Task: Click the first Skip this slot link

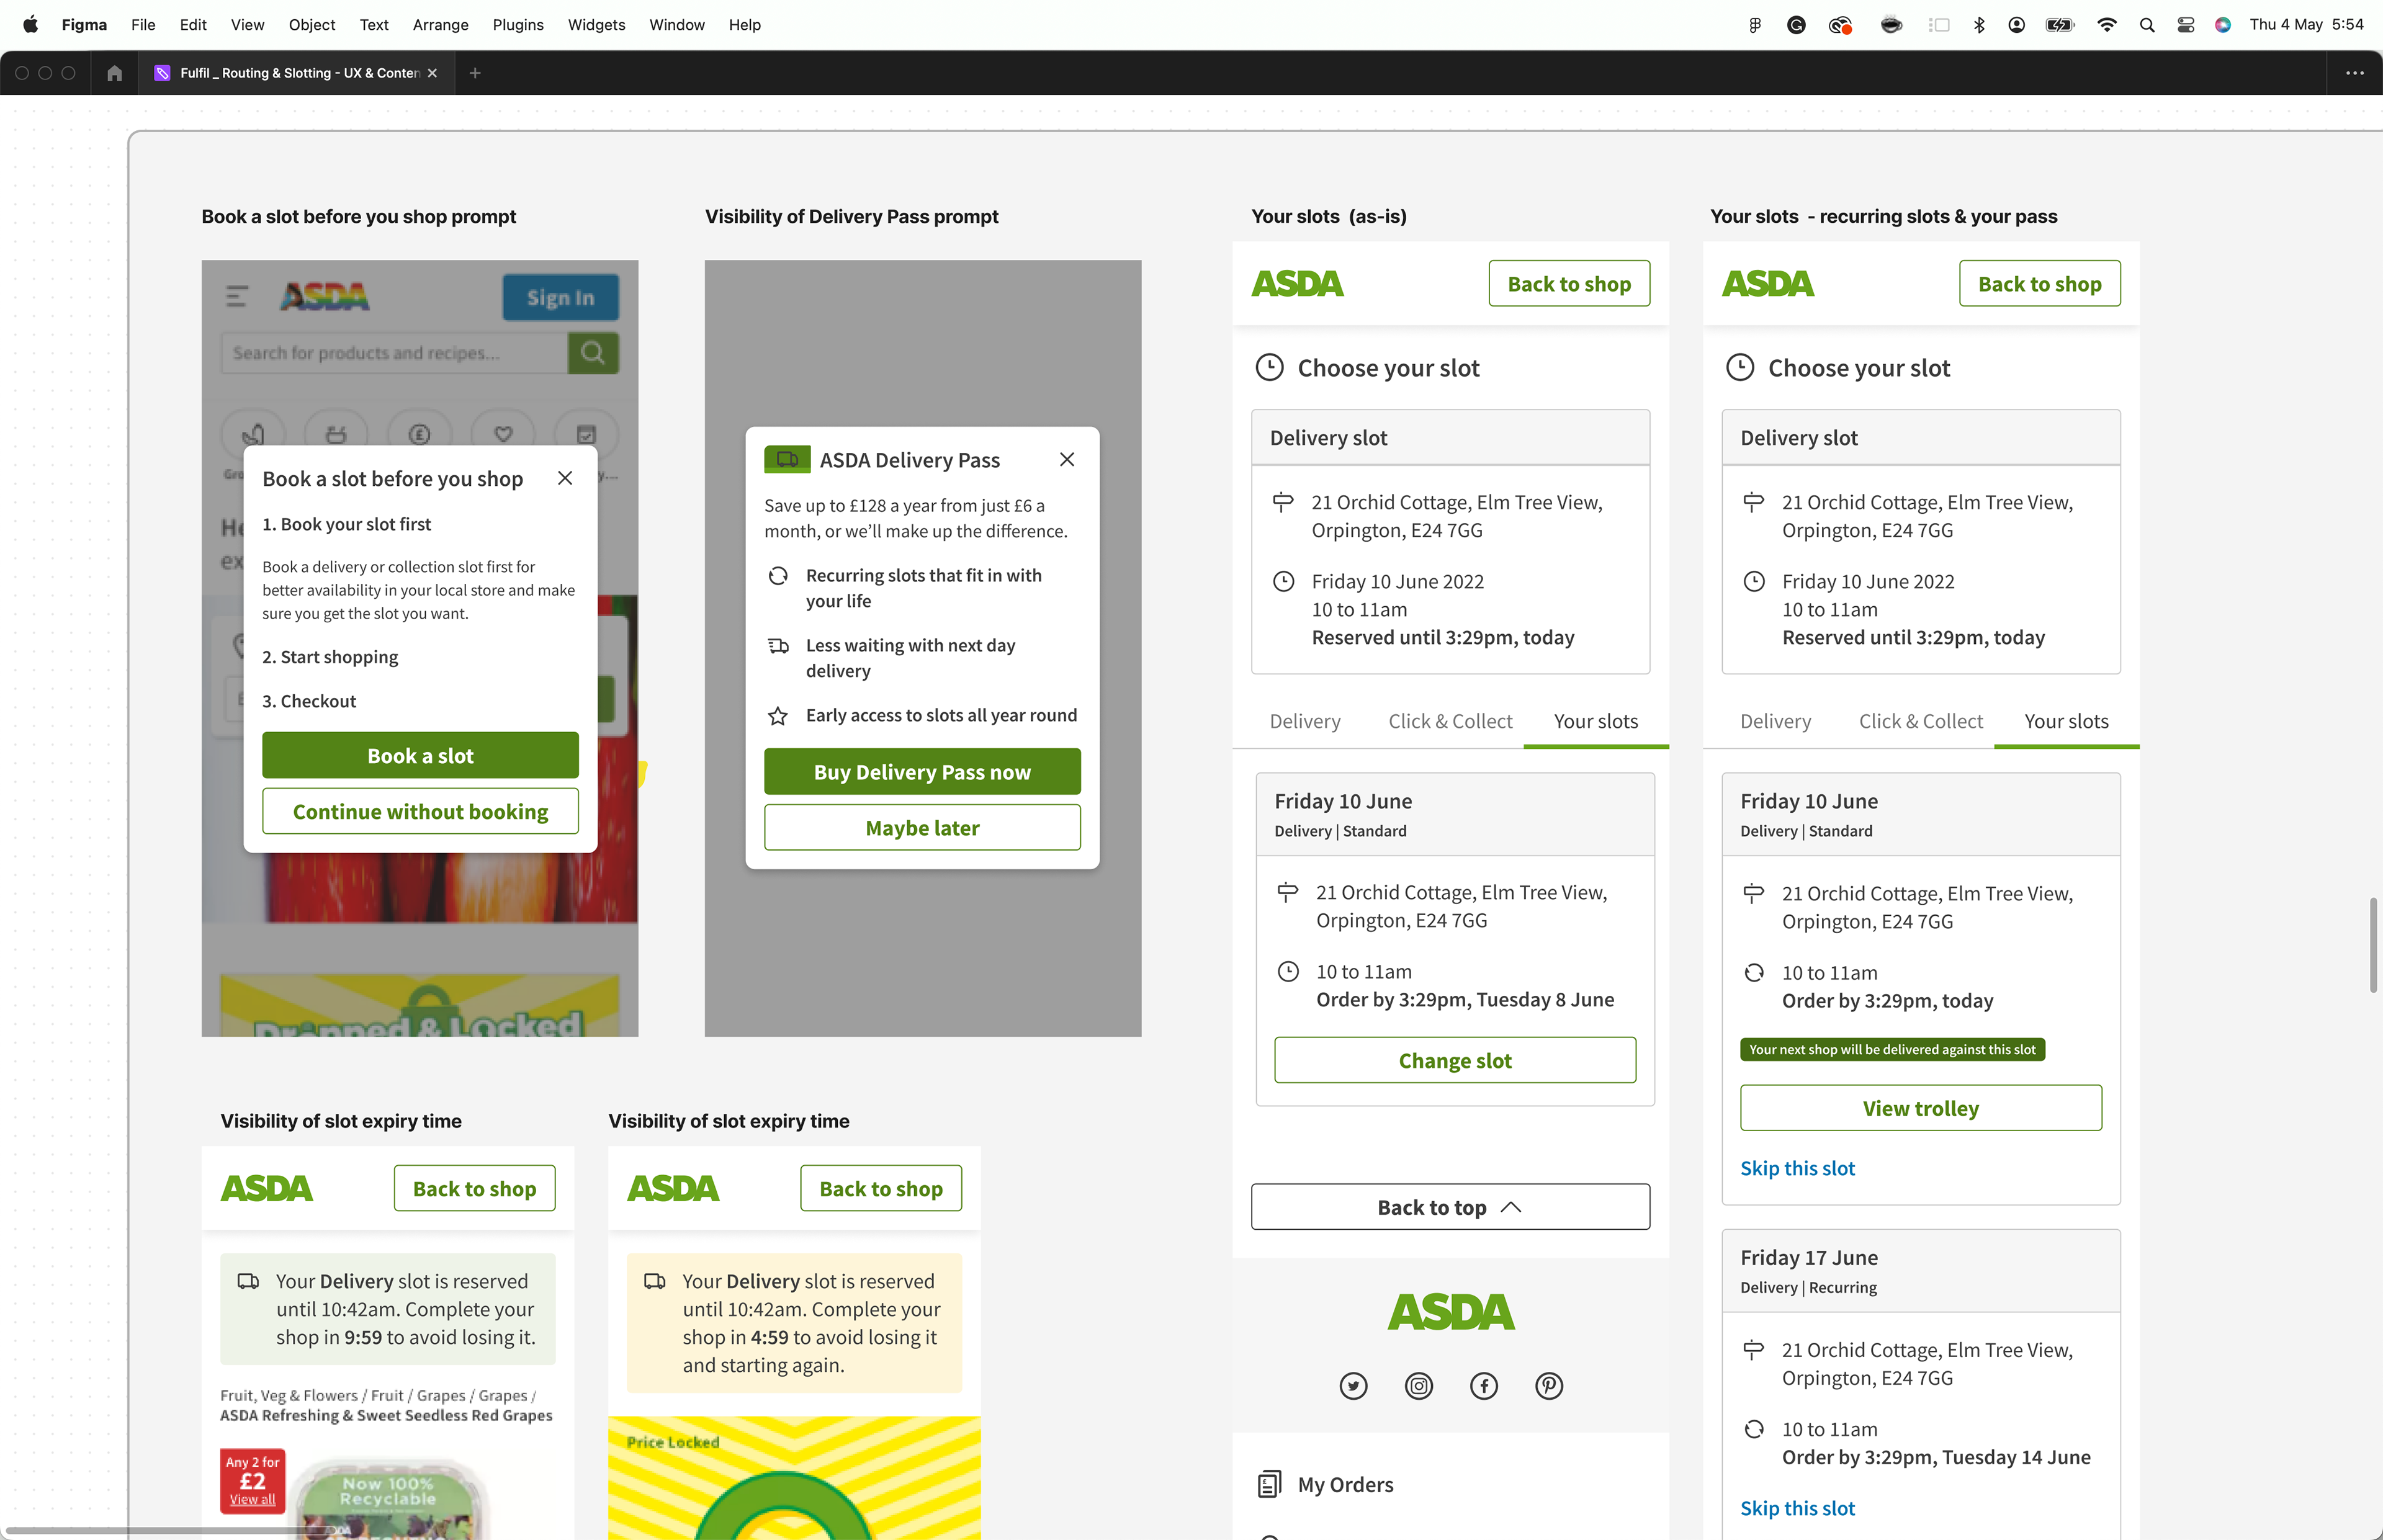Action: pyautogui.click(x=1796, y=1168)
